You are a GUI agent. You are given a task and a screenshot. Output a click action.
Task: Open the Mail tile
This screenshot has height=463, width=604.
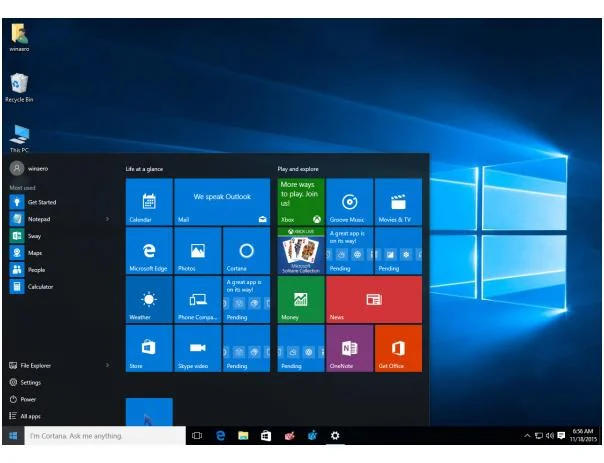[222, 201]
